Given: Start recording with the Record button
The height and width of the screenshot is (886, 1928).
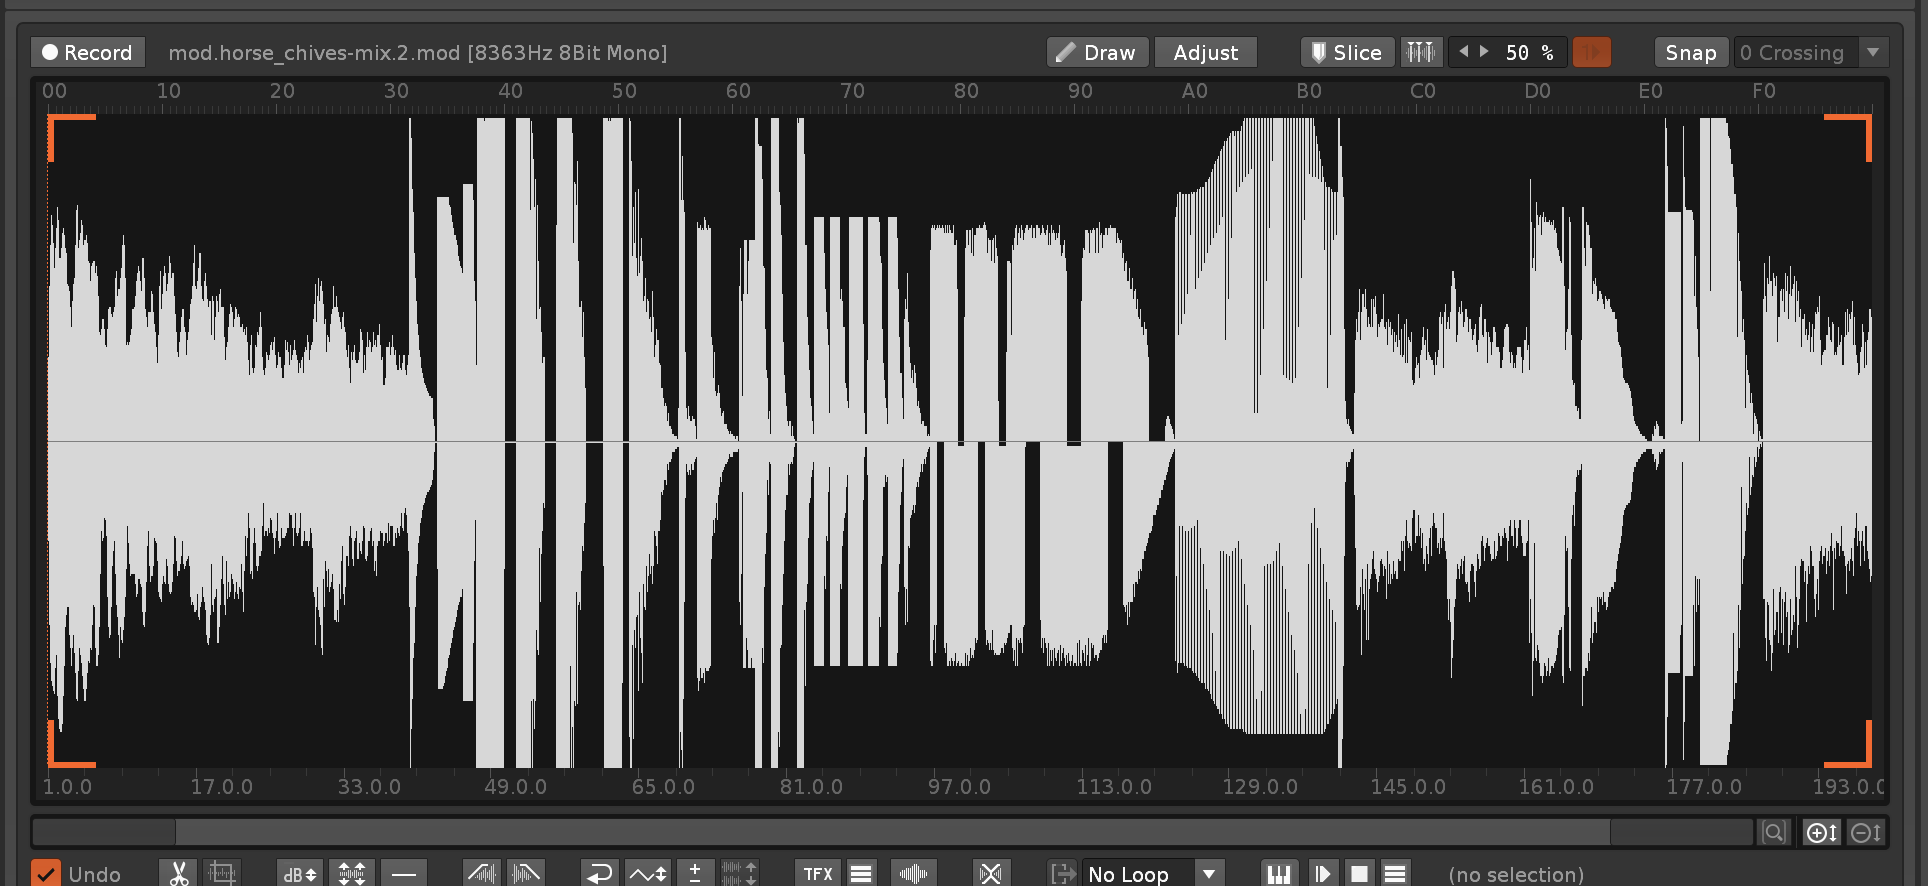Looking at the screenshot, I should pyautogui.click(x=88, y=52).
